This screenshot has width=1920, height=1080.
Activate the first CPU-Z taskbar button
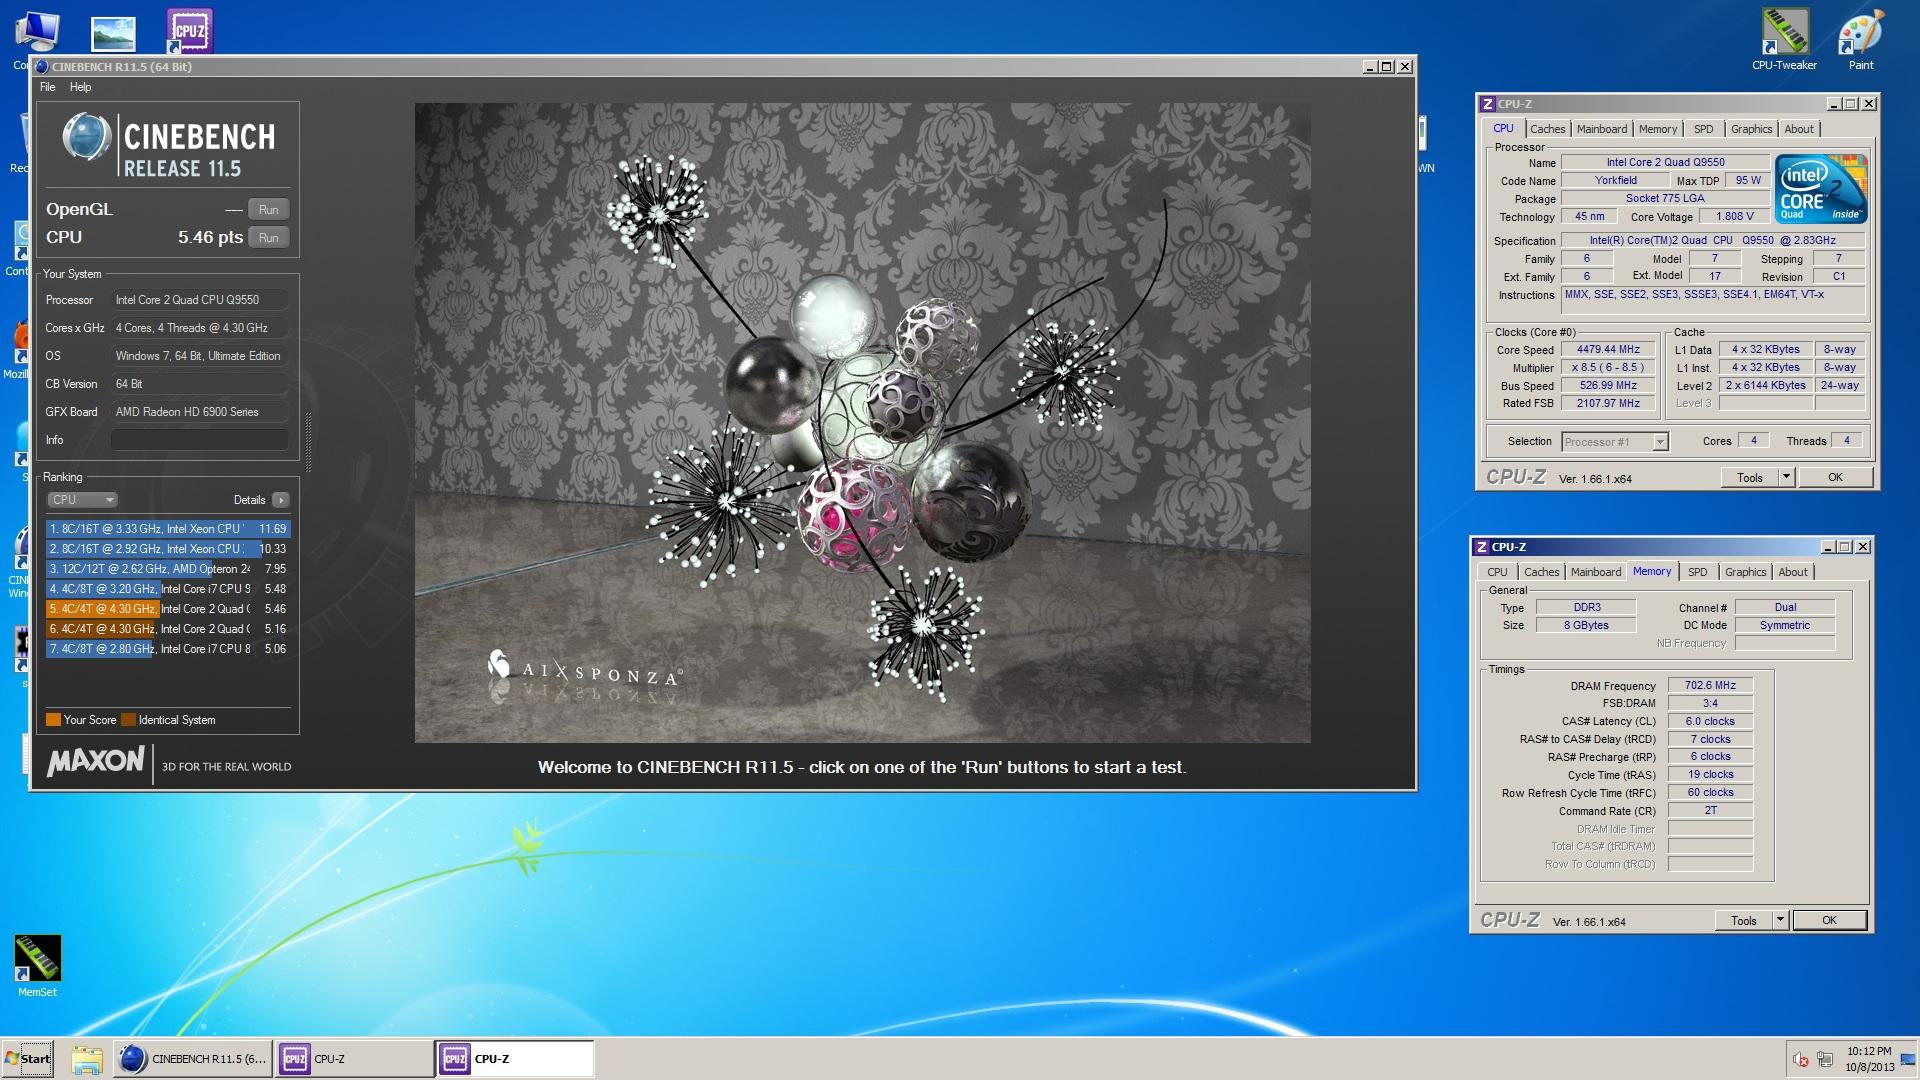pyautogui.click(x=354, y=1059)
